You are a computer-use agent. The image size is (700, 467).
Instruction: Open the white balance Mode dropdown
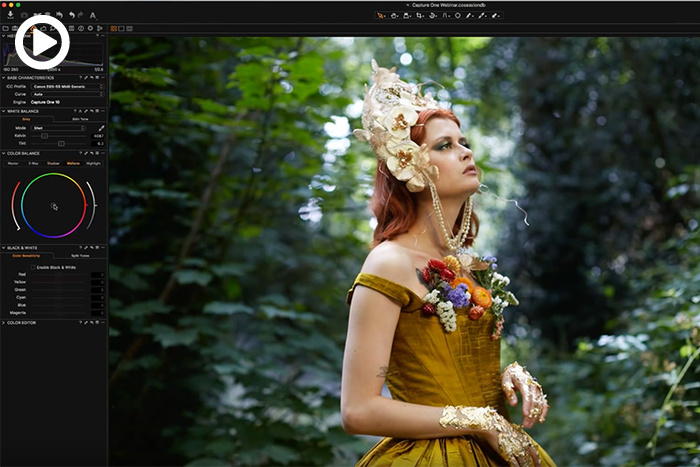[58, 128]
